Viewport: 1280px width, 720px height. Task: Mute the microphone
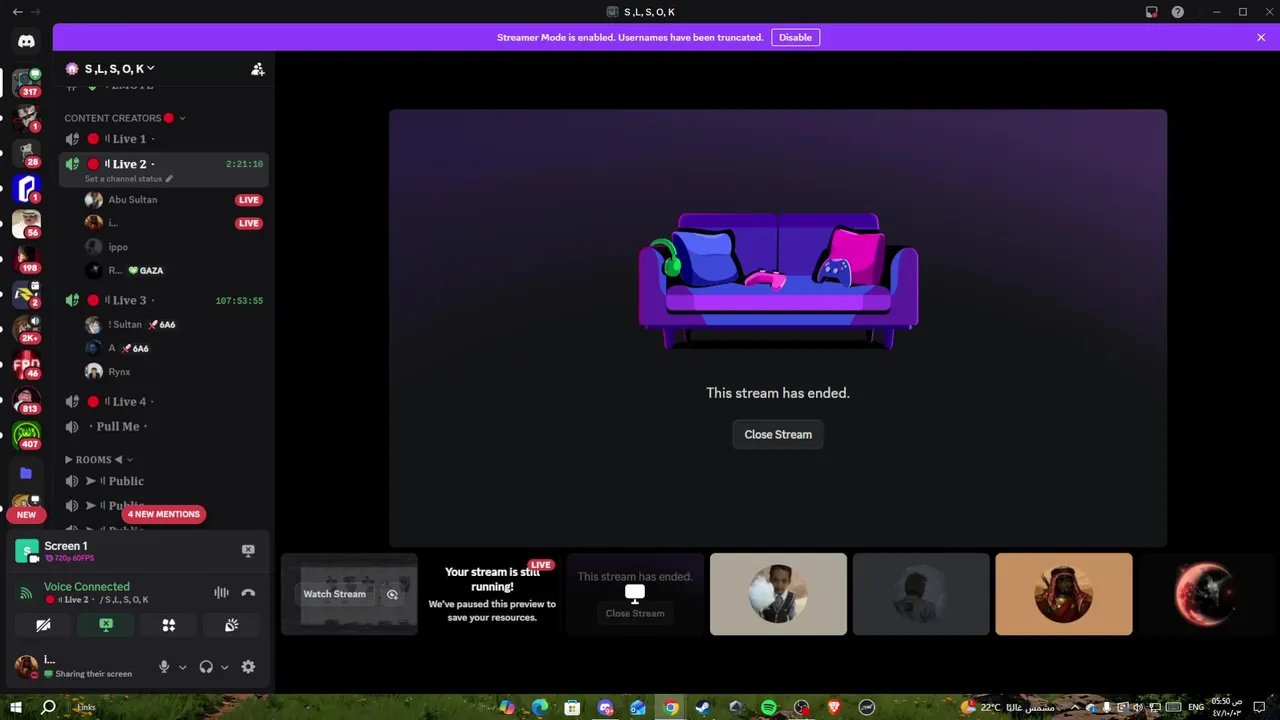pyautogui.click(x=164, y=667)
